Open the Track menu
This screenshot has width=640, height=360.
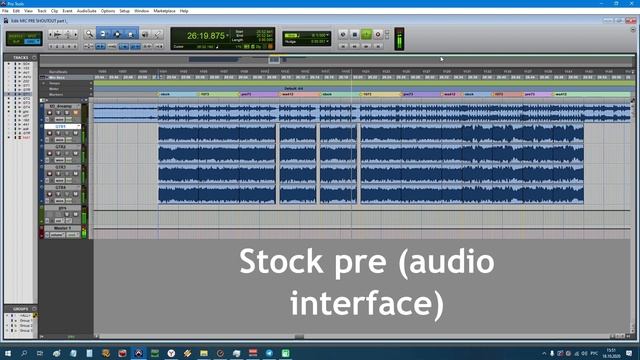pyautogui.click(x=42, y=11)
